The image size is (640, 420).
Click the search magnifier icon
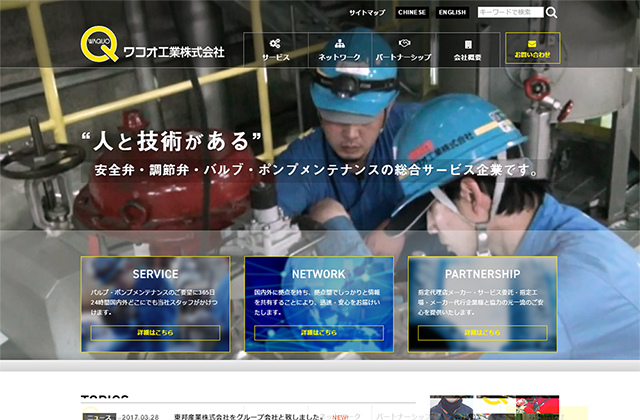point(551,13)
